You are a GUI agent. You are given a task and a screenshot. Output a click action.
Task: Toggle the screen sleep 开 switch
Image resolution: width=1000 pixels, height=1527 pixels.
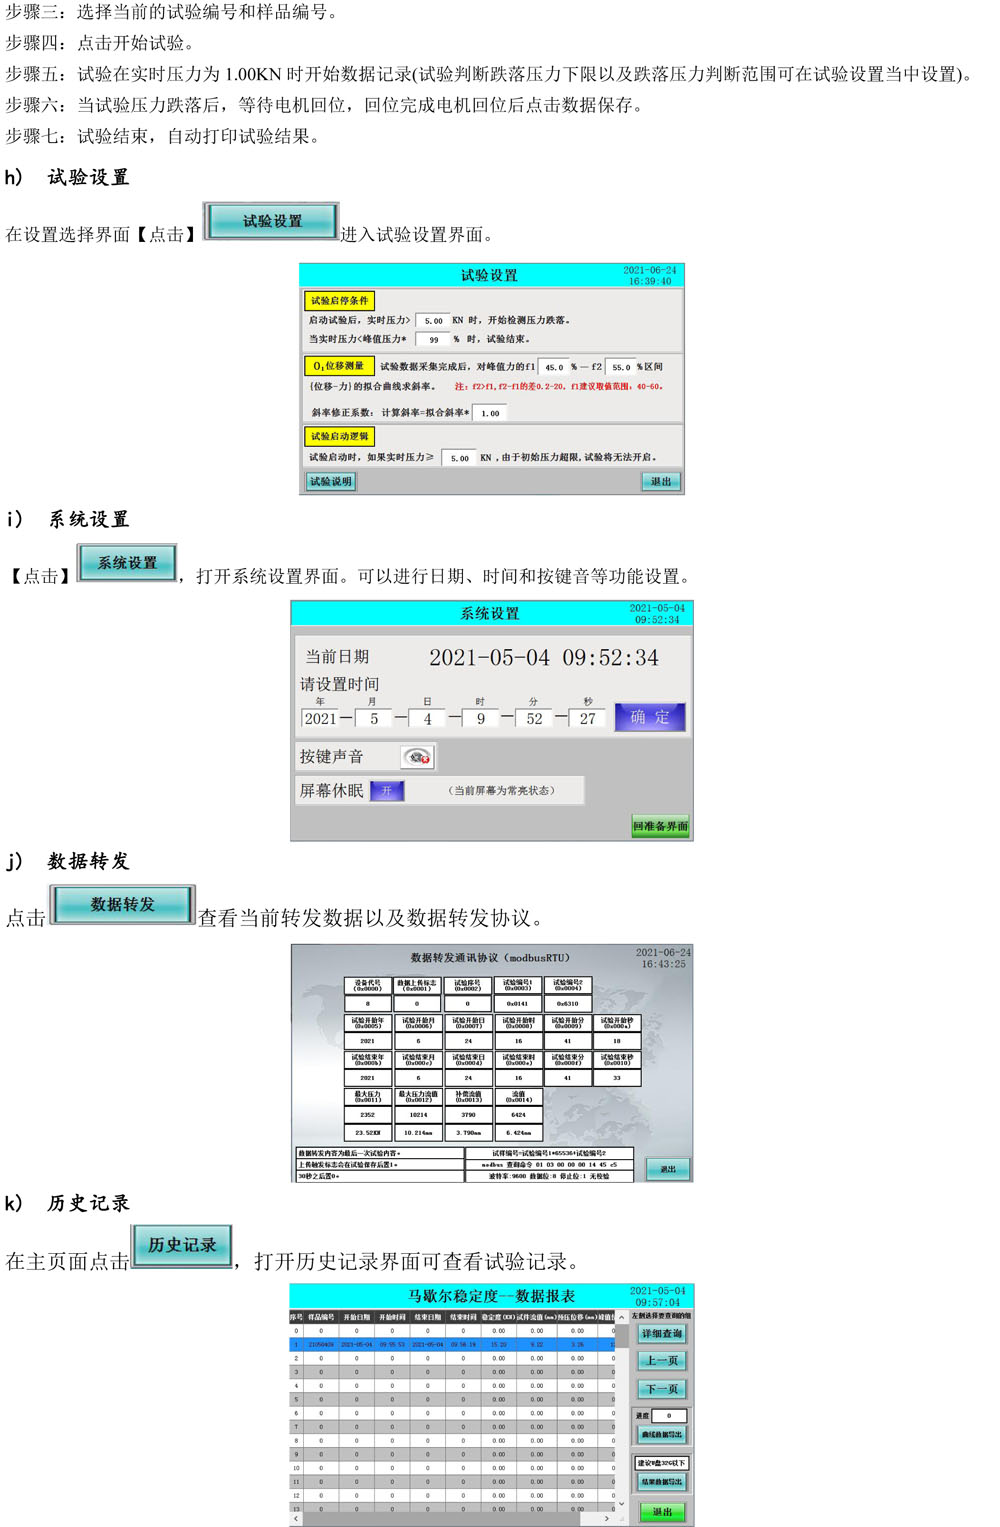pos(387,791)
